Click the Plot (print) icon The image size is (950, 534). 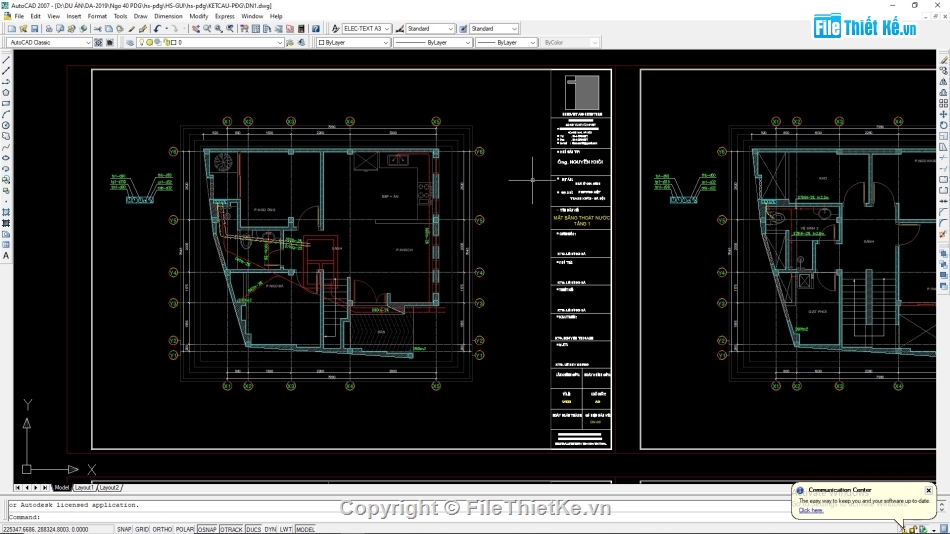49,28
